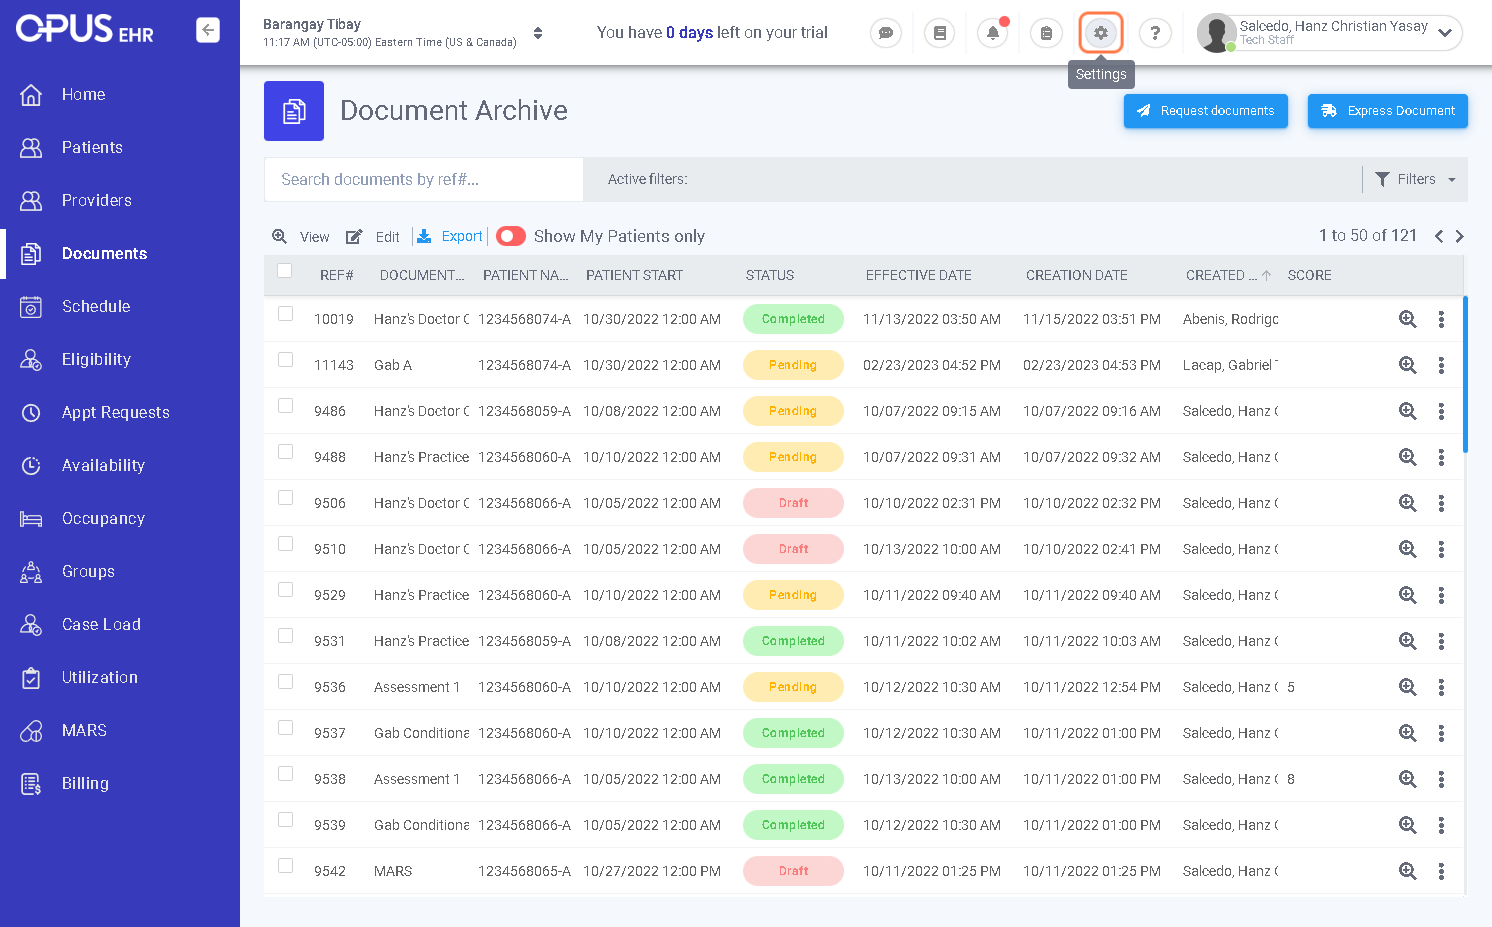Check the box for document 9537

click(285, 728)
